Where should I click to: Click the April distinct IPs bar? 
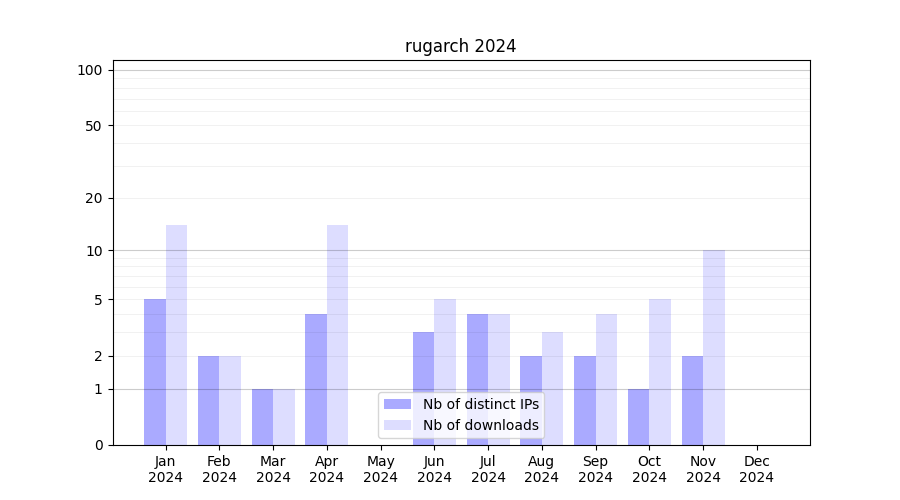pos(316,379)
